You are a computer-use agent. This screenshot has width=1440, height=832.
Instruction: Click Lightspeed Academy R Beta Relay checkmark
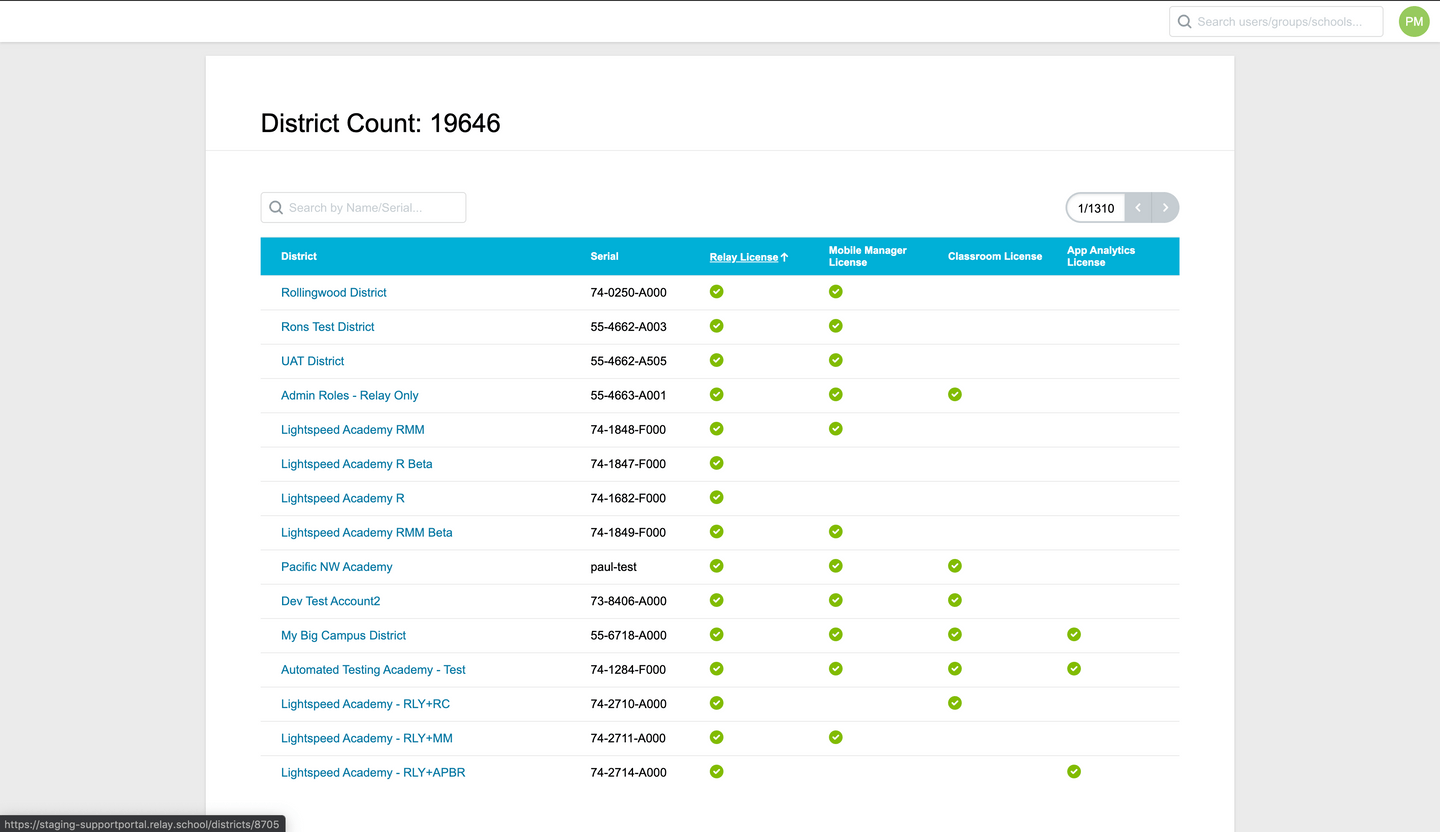coord(716,463)
